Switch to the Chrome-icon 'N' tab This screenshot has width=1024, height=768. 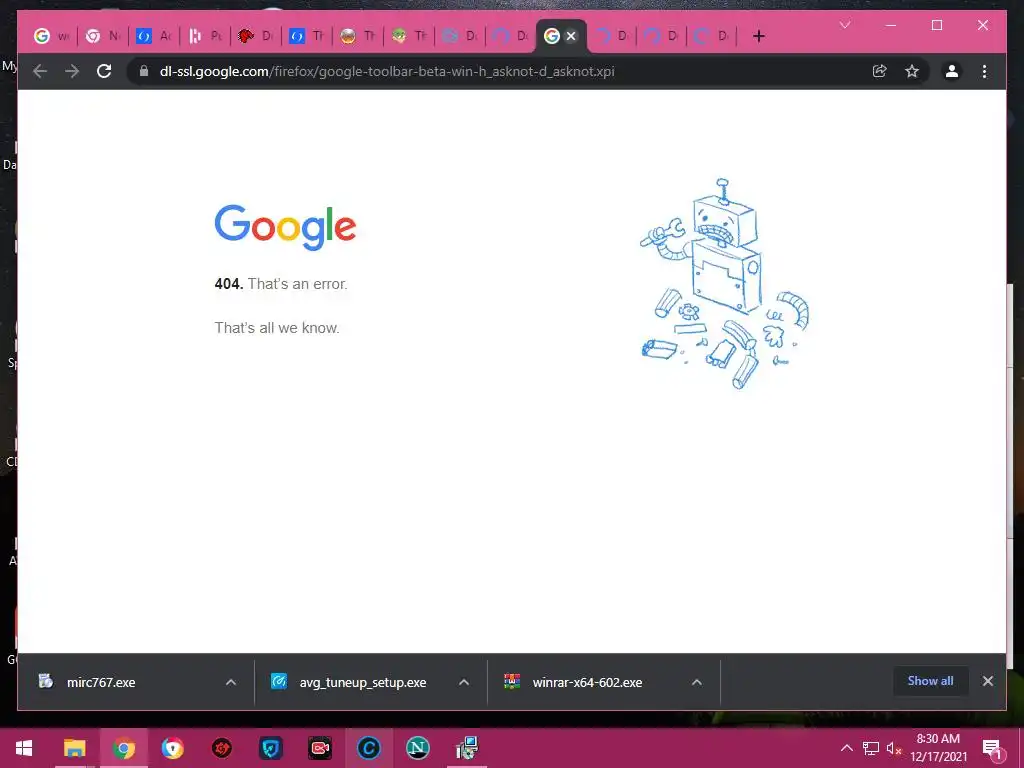103,36
